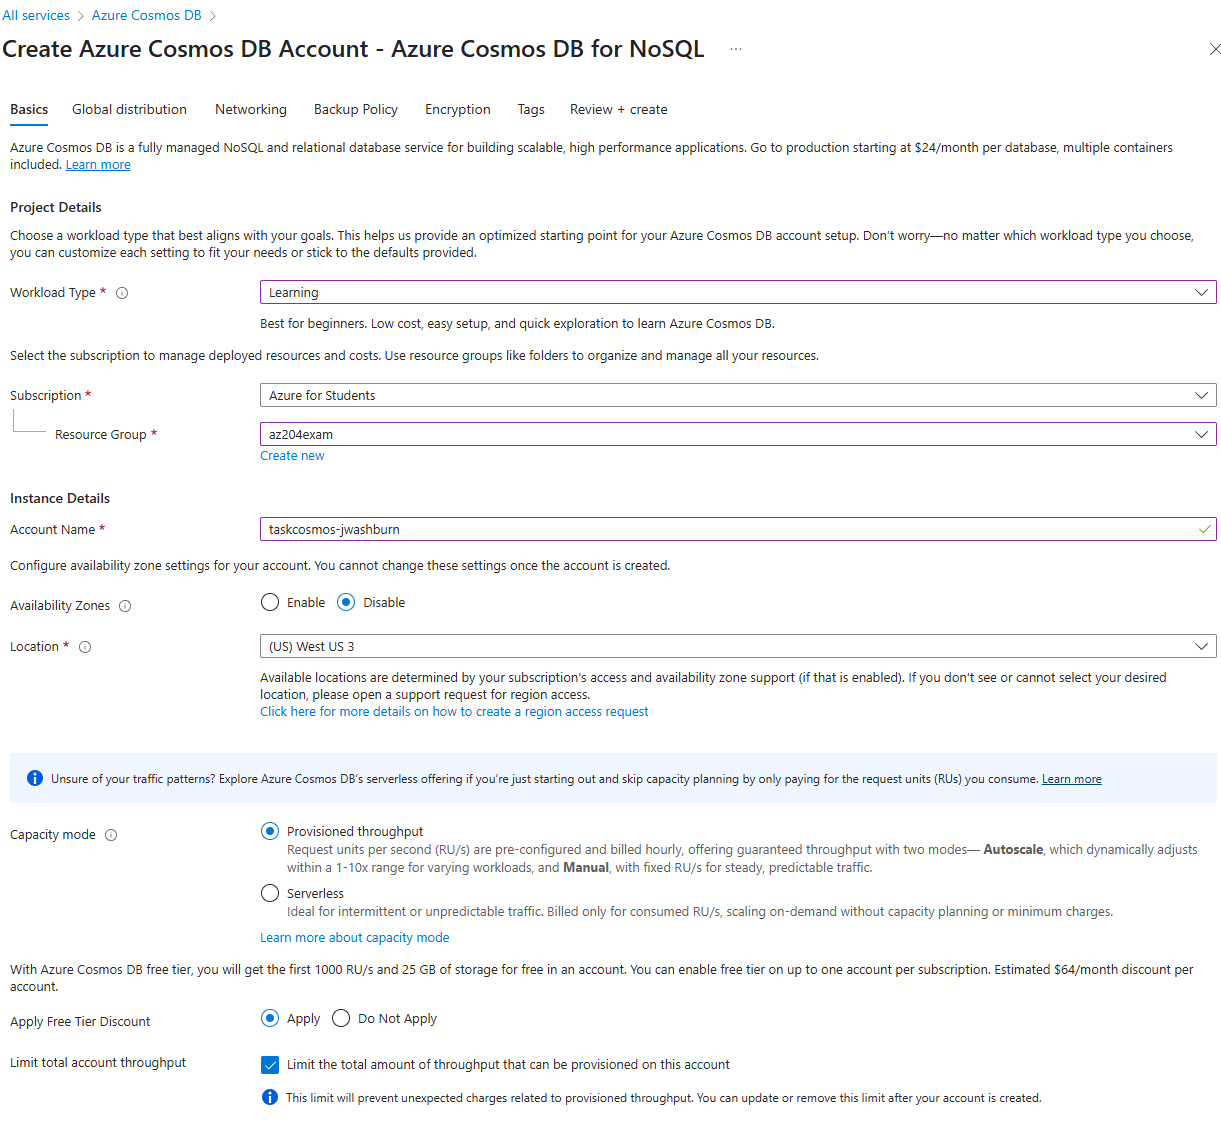Click into the Account Name field

(x=738, y=529)
